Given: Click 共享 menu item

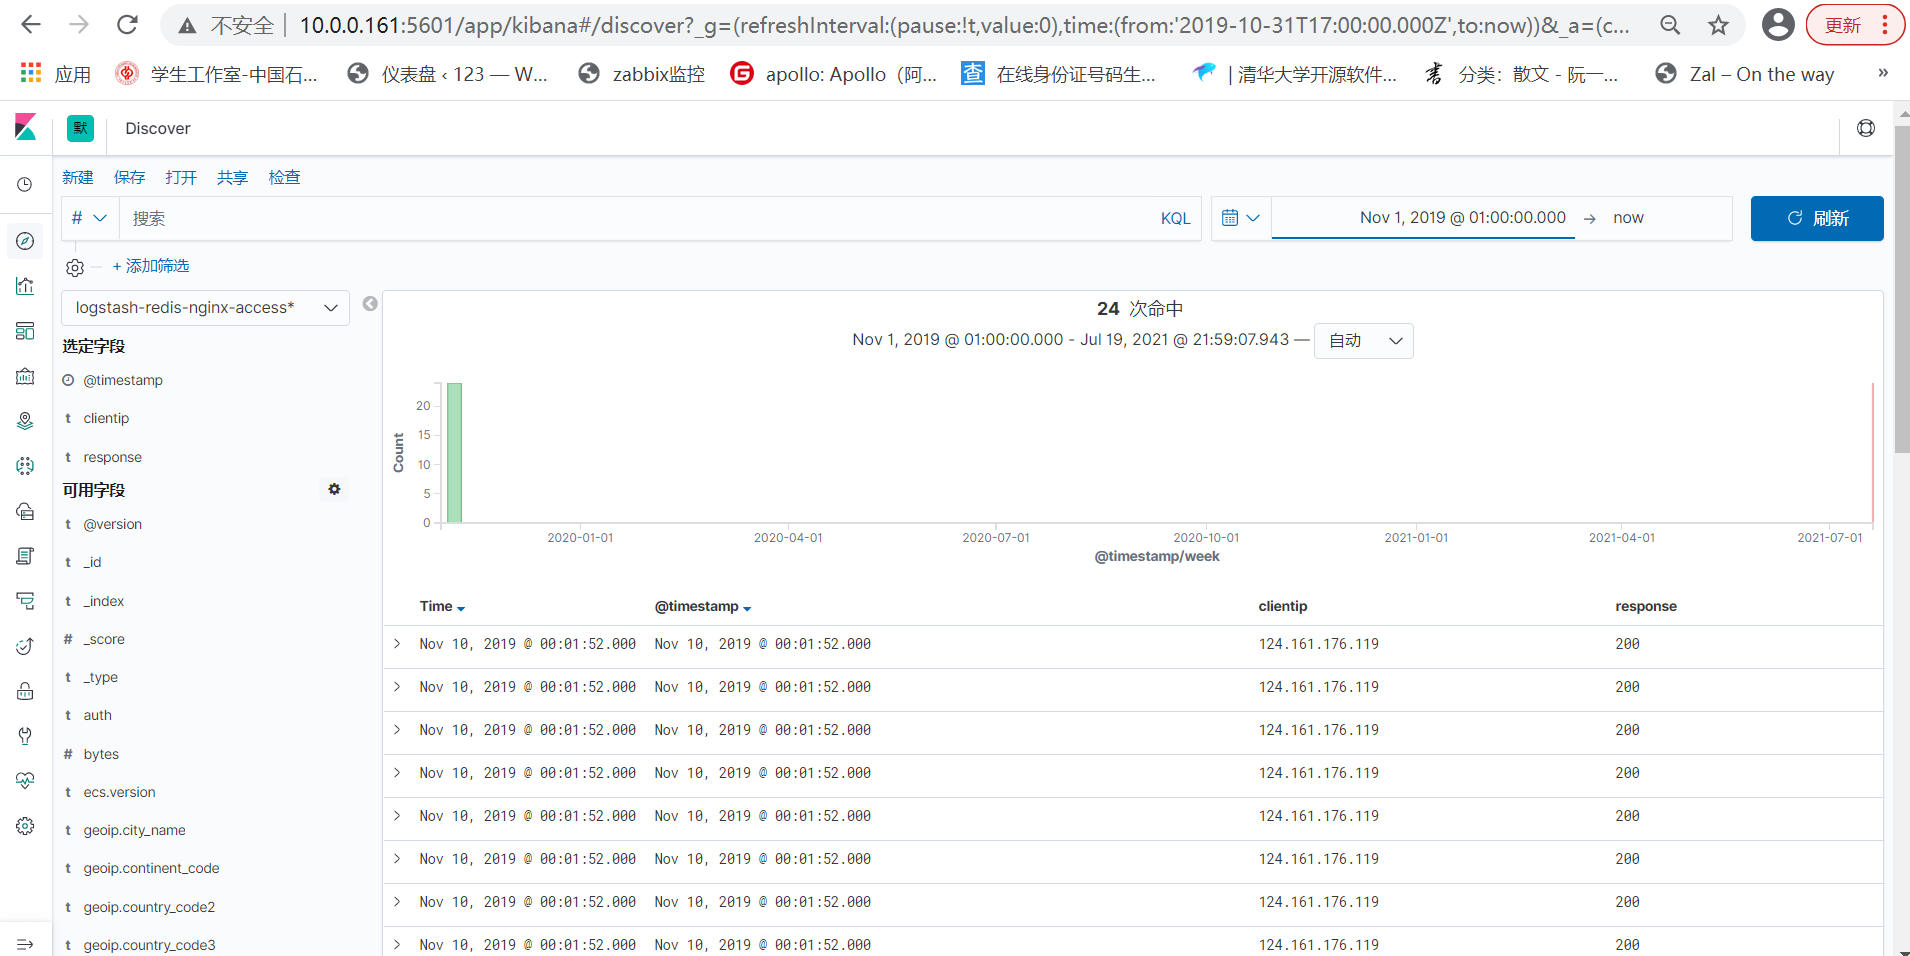Looking at the screenshot, I should click(x=232, y=177).
